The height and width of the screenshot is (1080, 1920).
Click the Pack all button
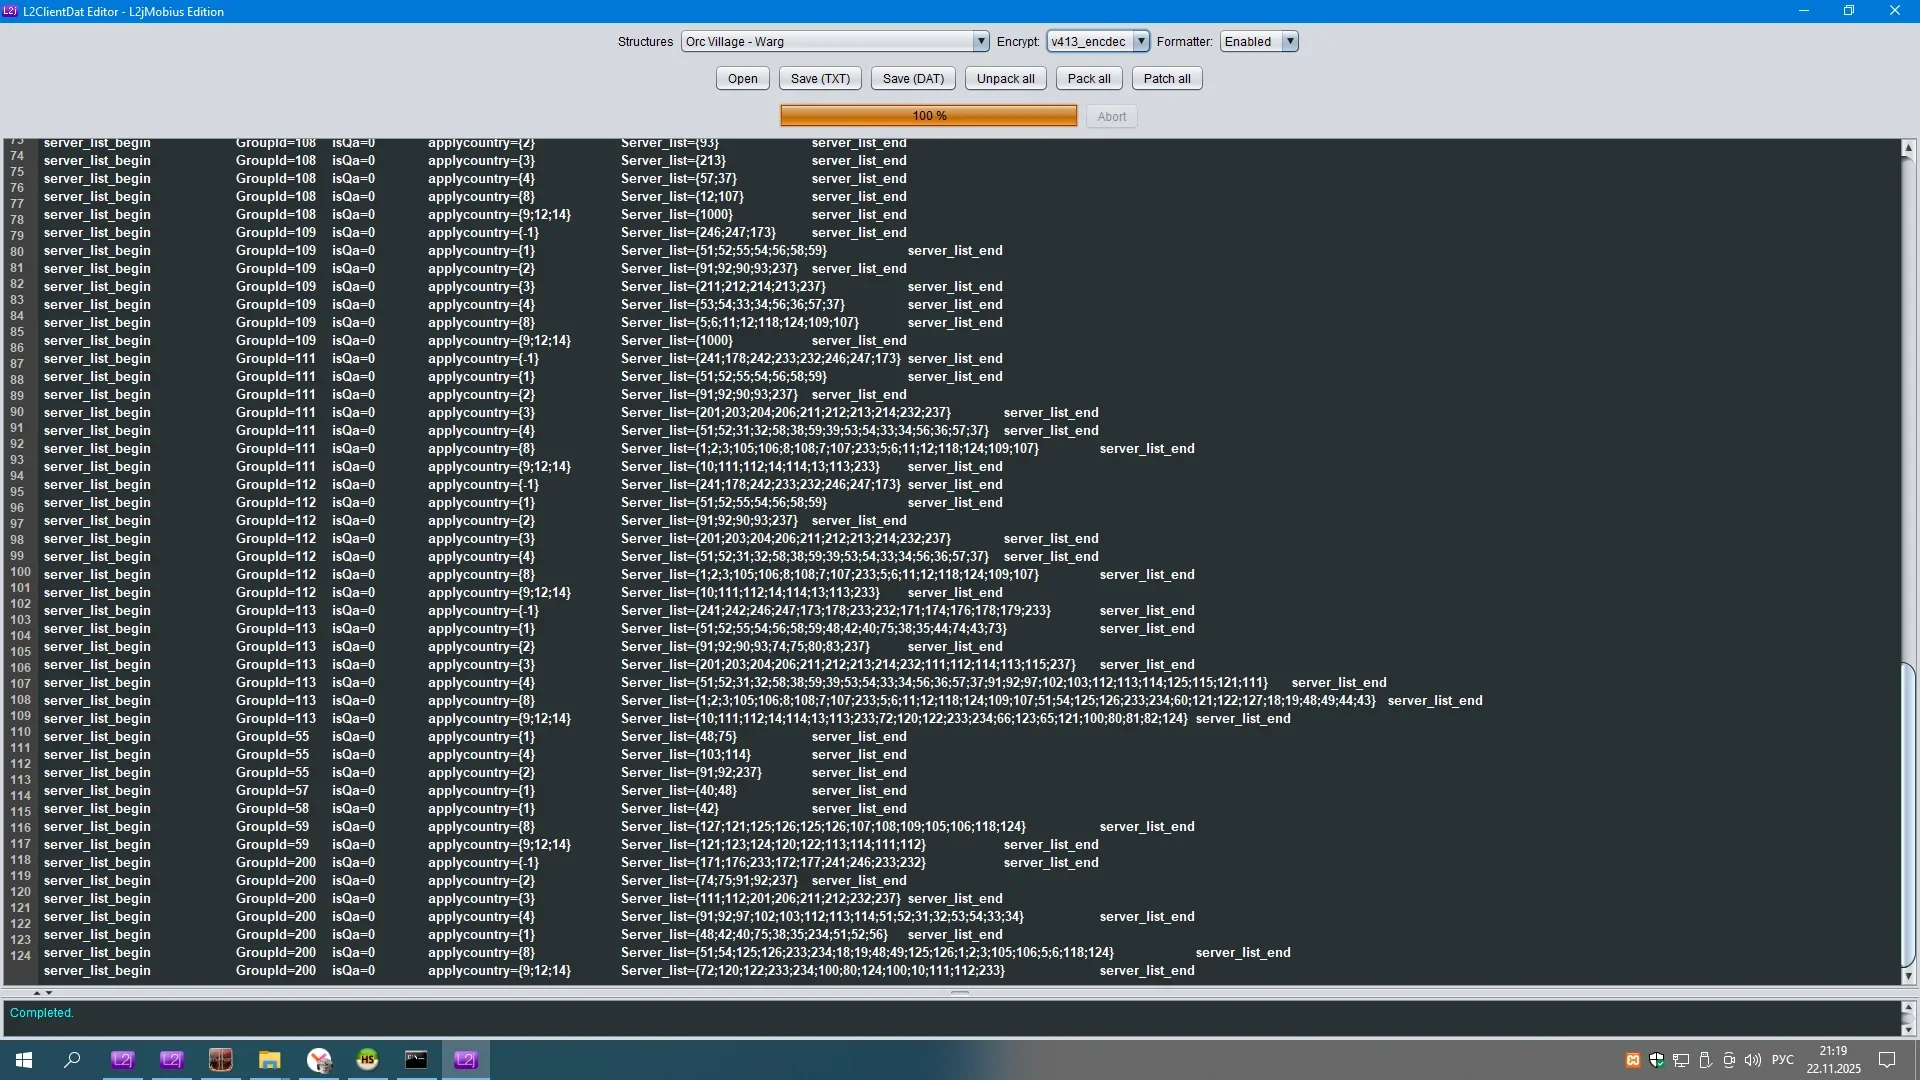pos(1088,79)
